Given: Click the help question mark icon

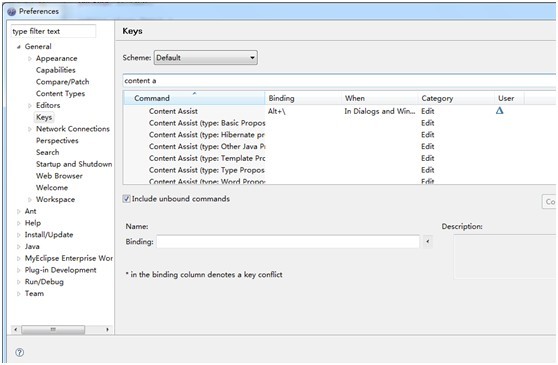Looking at the screenshot, I should [20, 352].
